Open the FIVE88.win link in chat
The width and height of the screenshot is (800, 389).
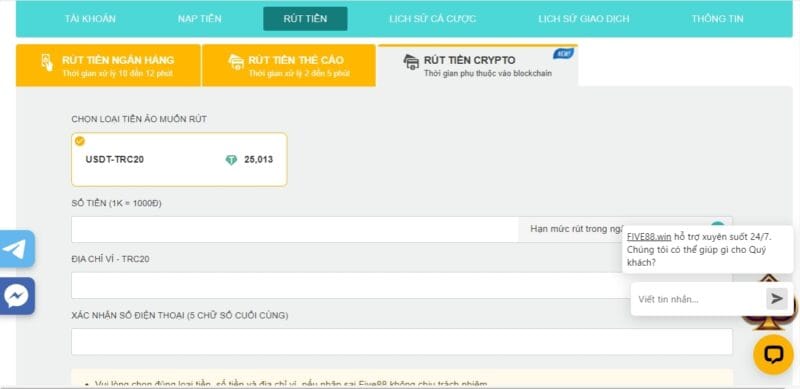(649, 237)
